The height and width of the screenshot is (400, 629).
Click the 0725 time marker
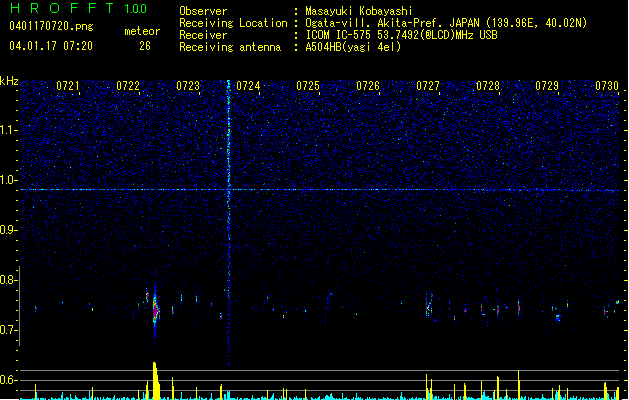click(x=308, y=86)
